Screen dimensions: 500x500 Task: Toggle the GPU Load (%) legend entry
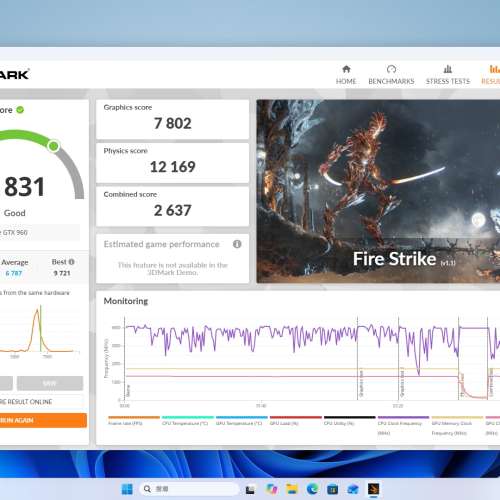296,421
